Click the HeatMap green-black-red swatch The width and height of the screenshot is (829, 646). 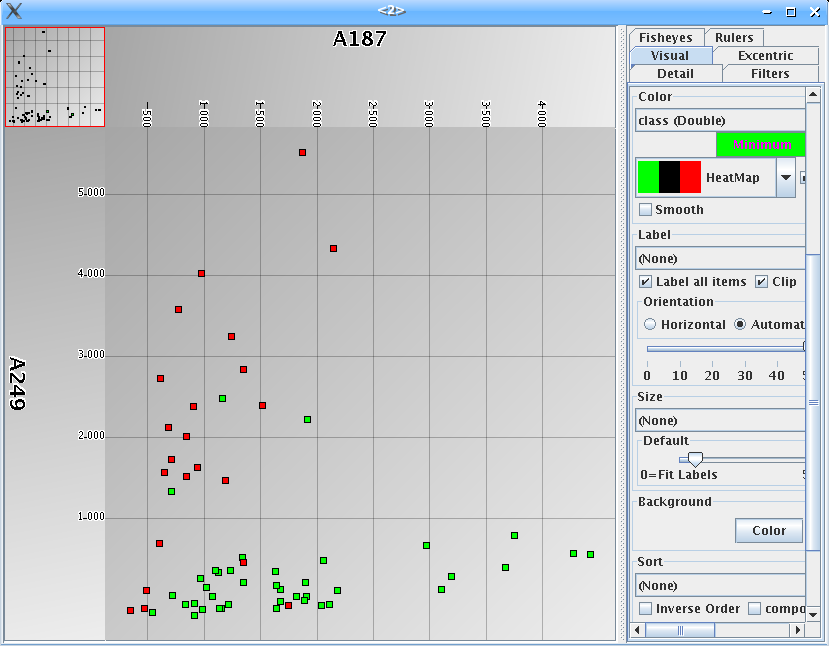click(x=669, y=177)
